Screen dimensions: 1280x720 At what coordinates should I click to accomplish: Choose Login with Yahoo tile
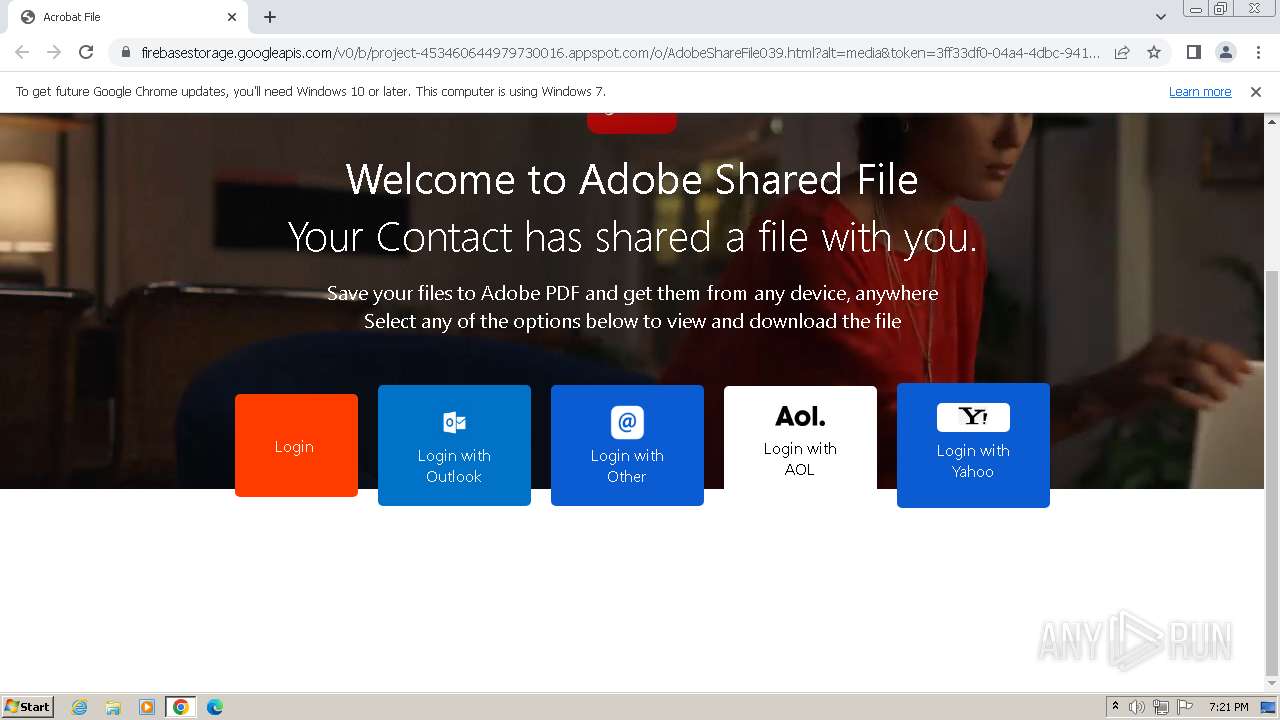point(973,445)
